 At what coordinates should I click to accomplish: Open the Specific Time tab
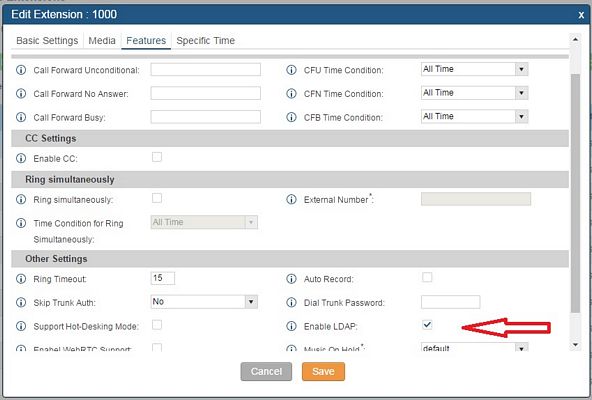[x=206, y=40]
